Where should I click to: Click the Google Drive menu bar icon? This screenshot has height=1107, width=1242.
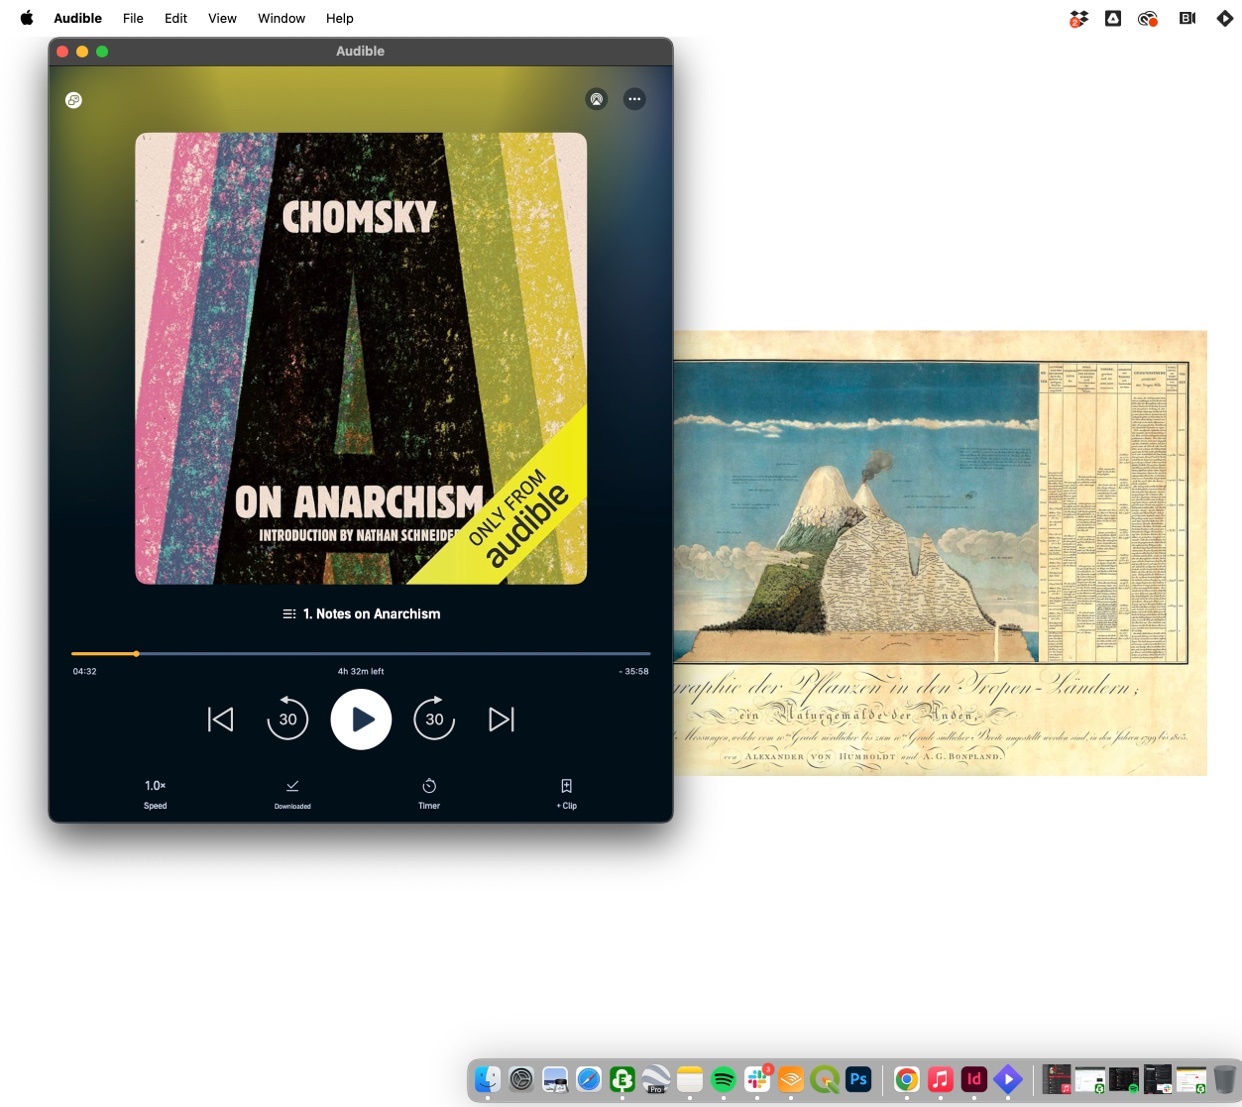pyautogui.click(x=1113, y=18)
